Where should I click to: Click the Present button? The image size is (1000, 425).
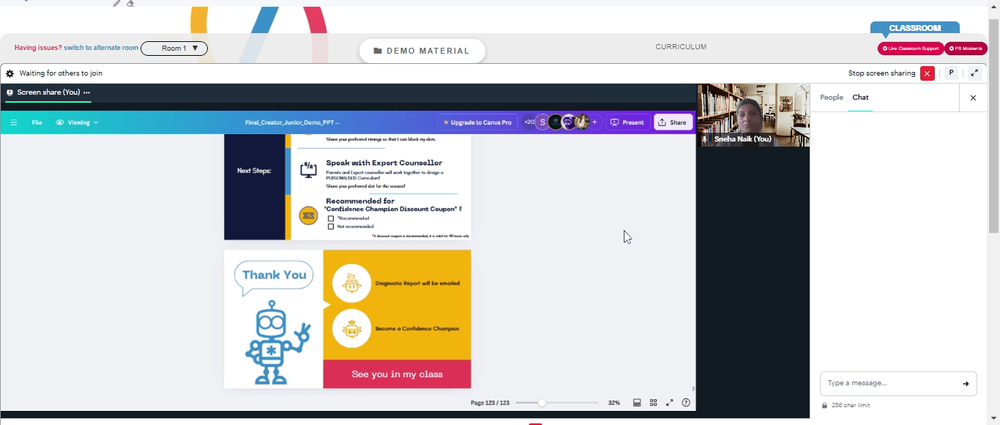[x=627, y=123]
